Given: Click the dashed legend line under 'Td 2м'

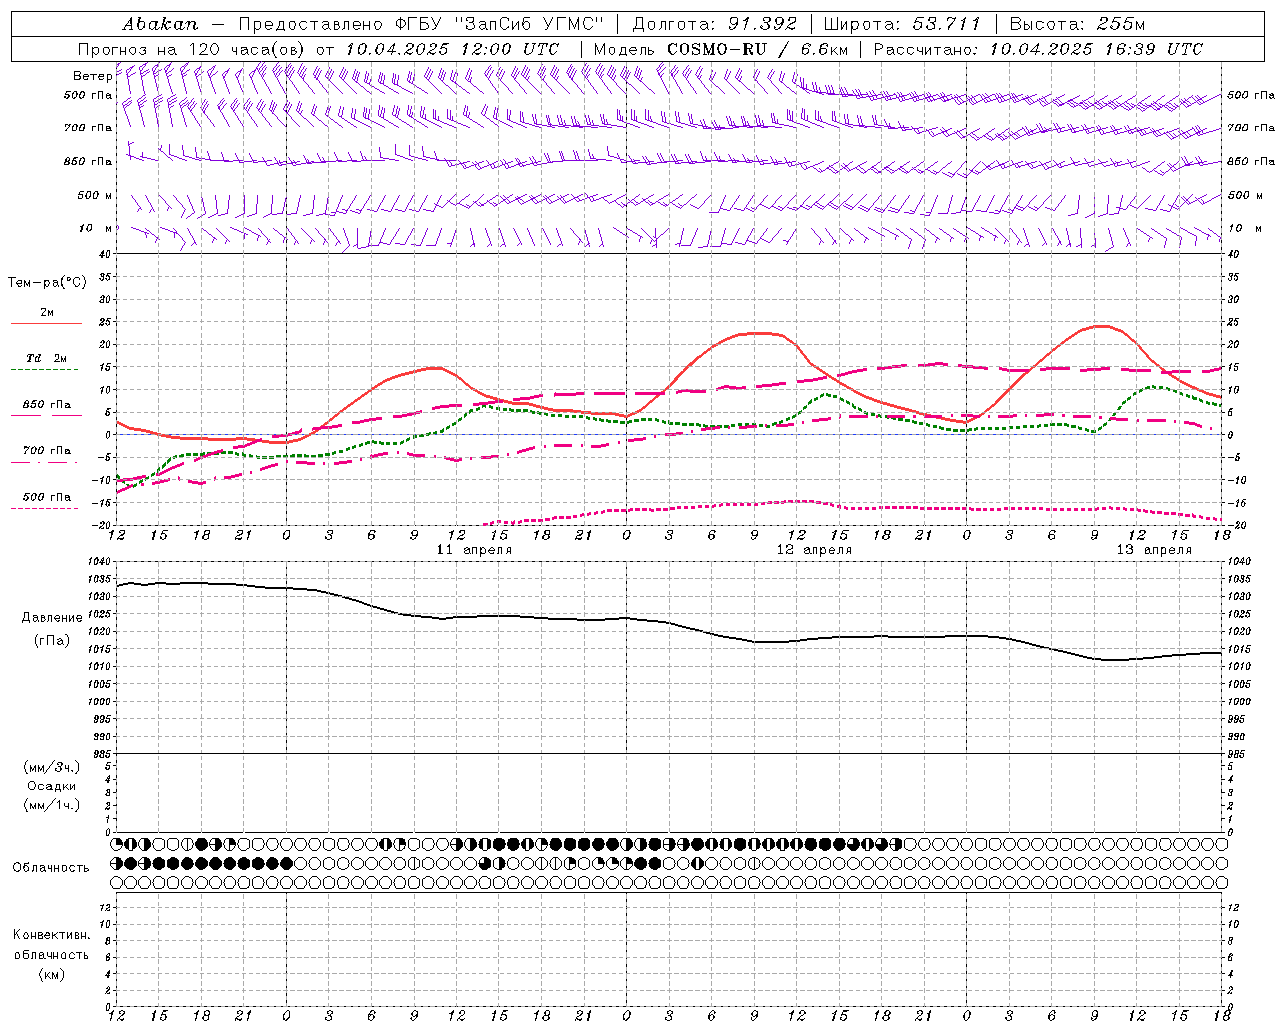Looking at the screenshot, I should [44, 370].
